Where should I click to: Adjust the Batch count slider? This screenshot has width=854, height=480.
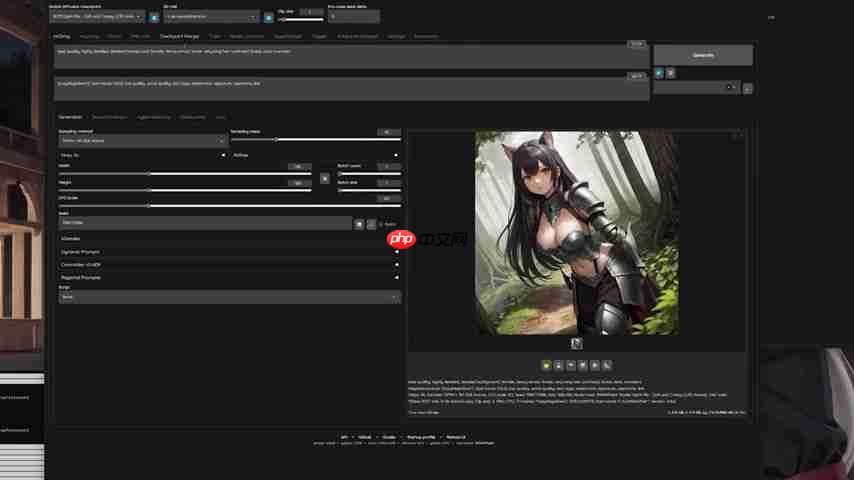click(369, 174)
